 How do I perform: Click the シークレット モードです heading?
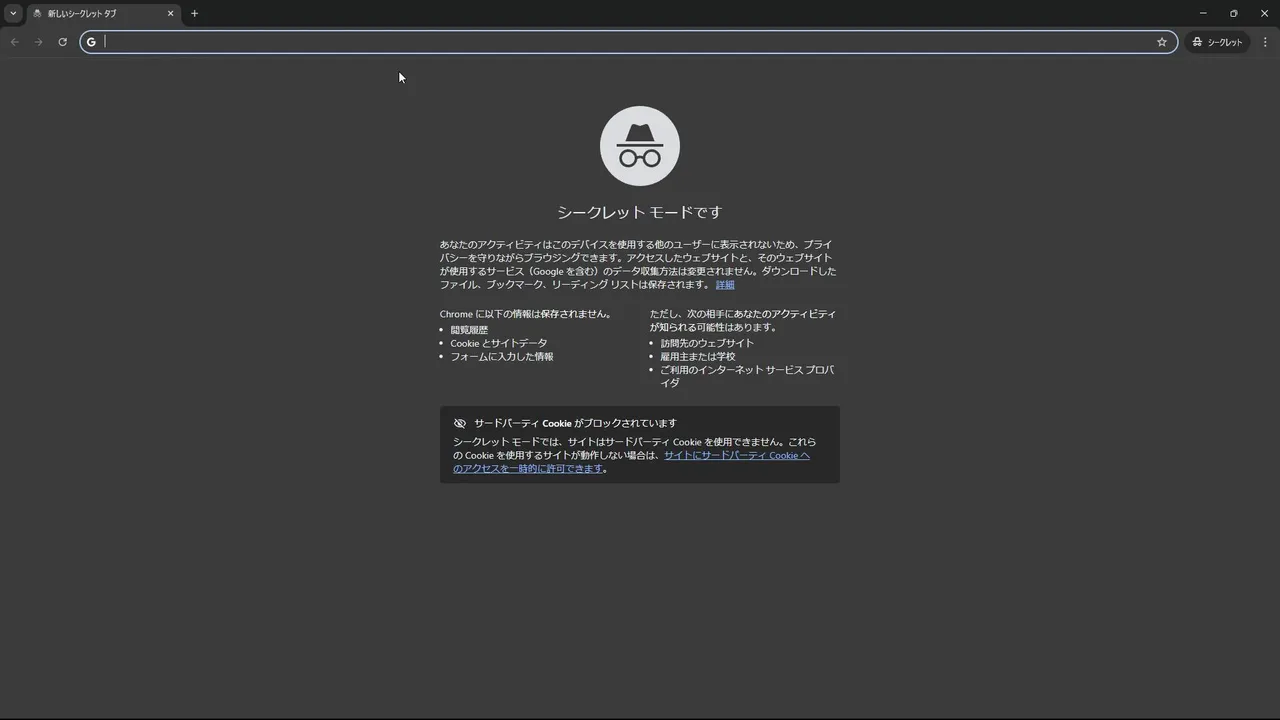pyautogui.click(x=640, y=212)
